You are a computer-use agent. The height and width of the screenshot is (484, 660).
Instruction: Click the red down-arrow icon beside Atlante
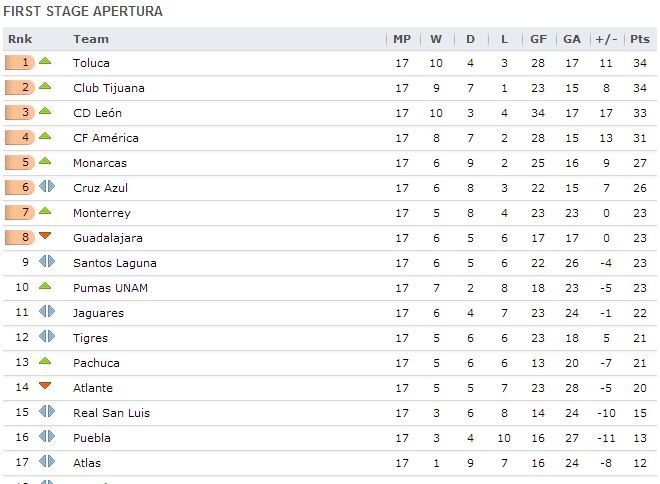click(45, 386)
